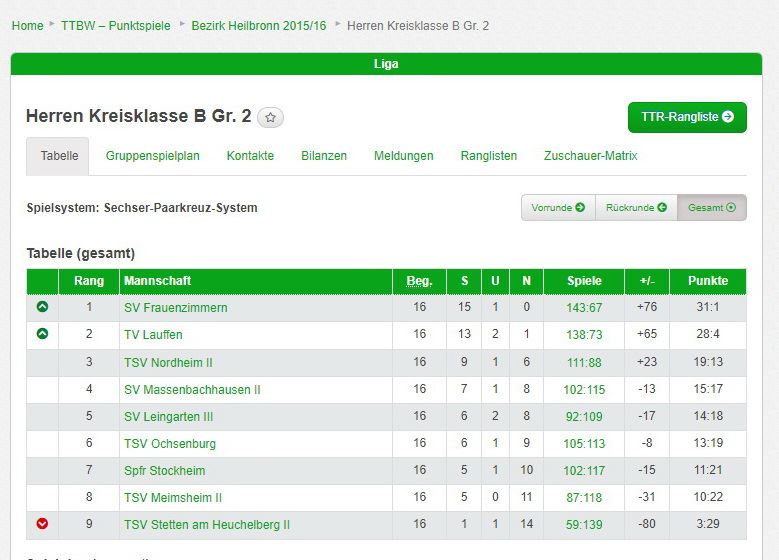Viewport: 779px width, 560px height.
Task: Select the Vorrunde view toggle
Action: pyautogui.click(x=558, y=208)
